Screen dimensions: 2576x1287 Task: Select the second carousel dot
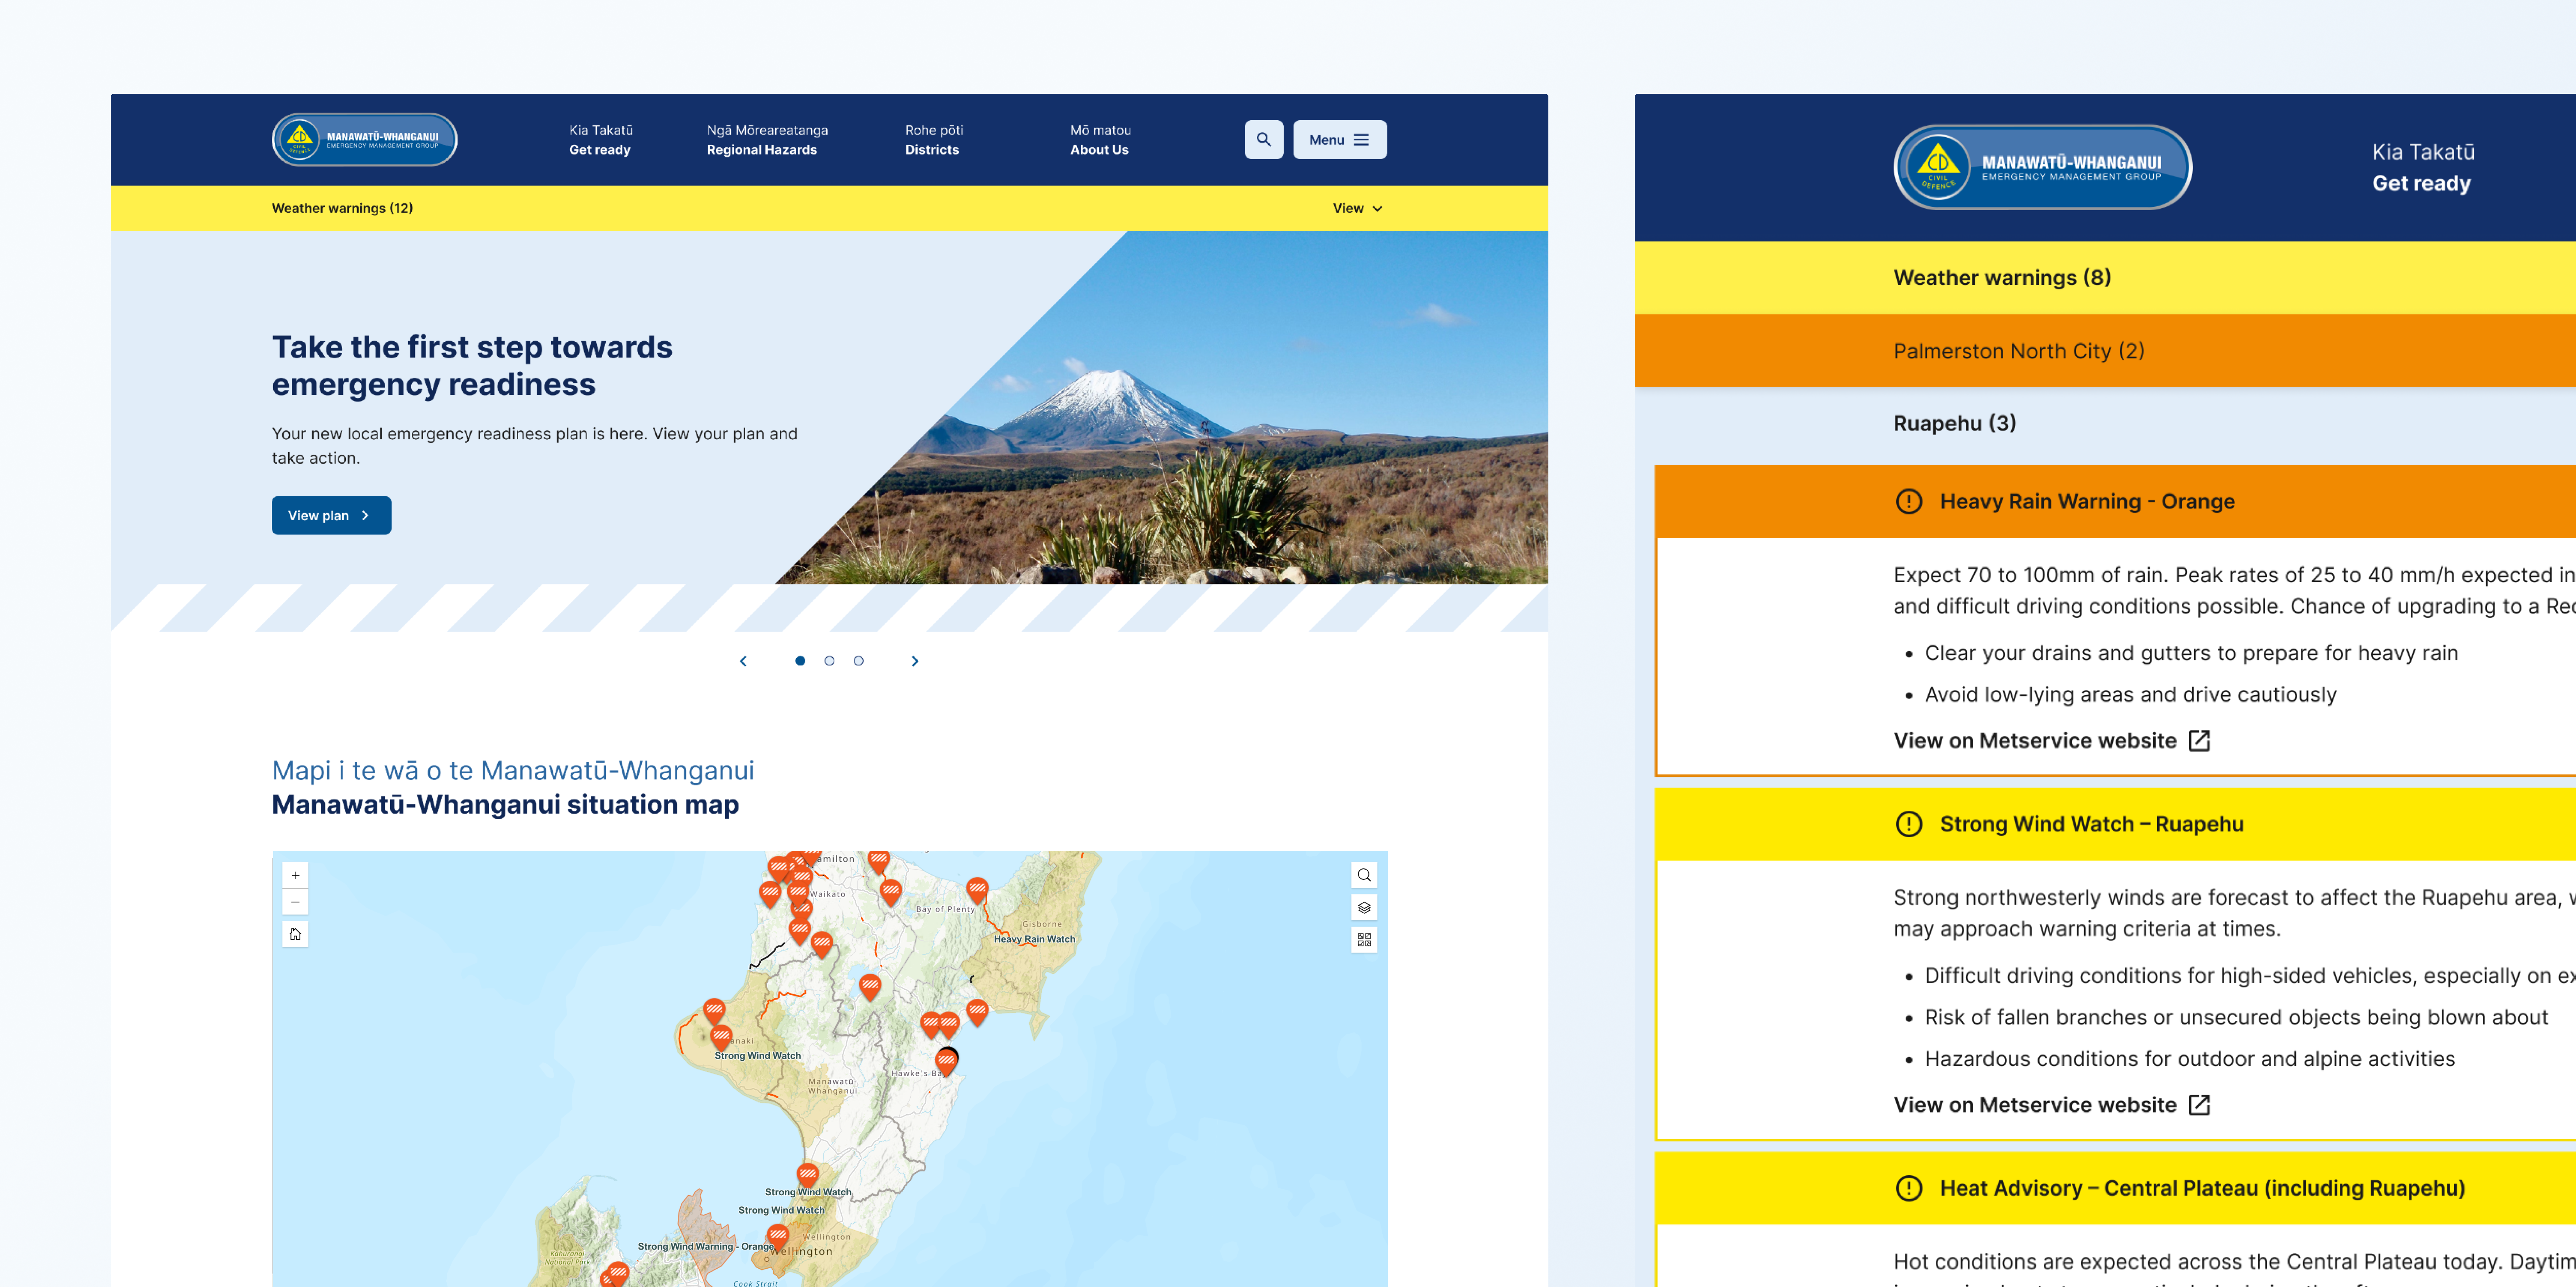(829, 661)
